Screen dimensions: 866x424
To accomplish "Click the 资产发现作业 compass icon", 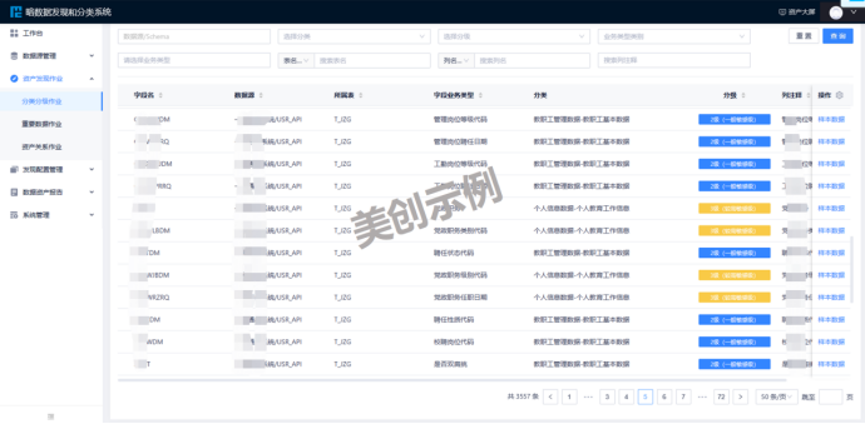I will click(x=14, y=79).
